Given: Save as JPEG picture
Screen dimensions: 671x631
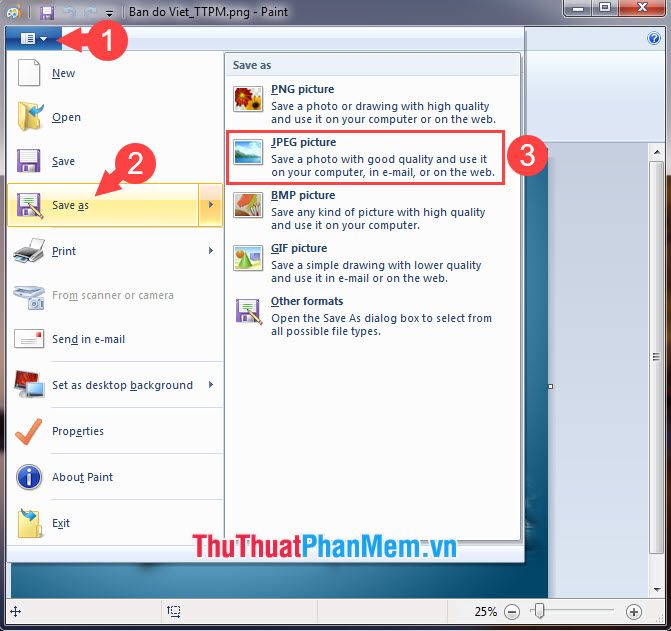Looking at the screenshot, I should pyautogui.click(x=366, y=157).
